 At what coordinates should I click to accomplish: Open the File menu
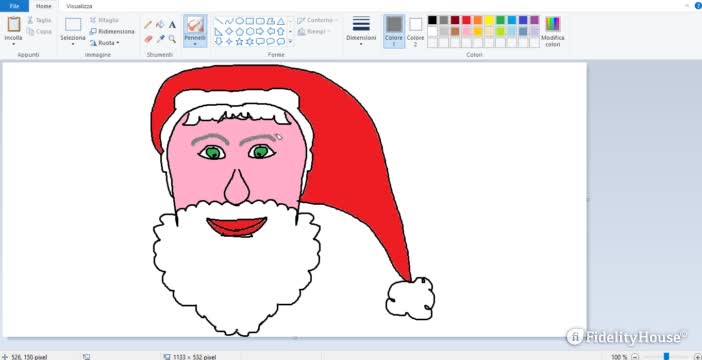[x=14, y=6]
